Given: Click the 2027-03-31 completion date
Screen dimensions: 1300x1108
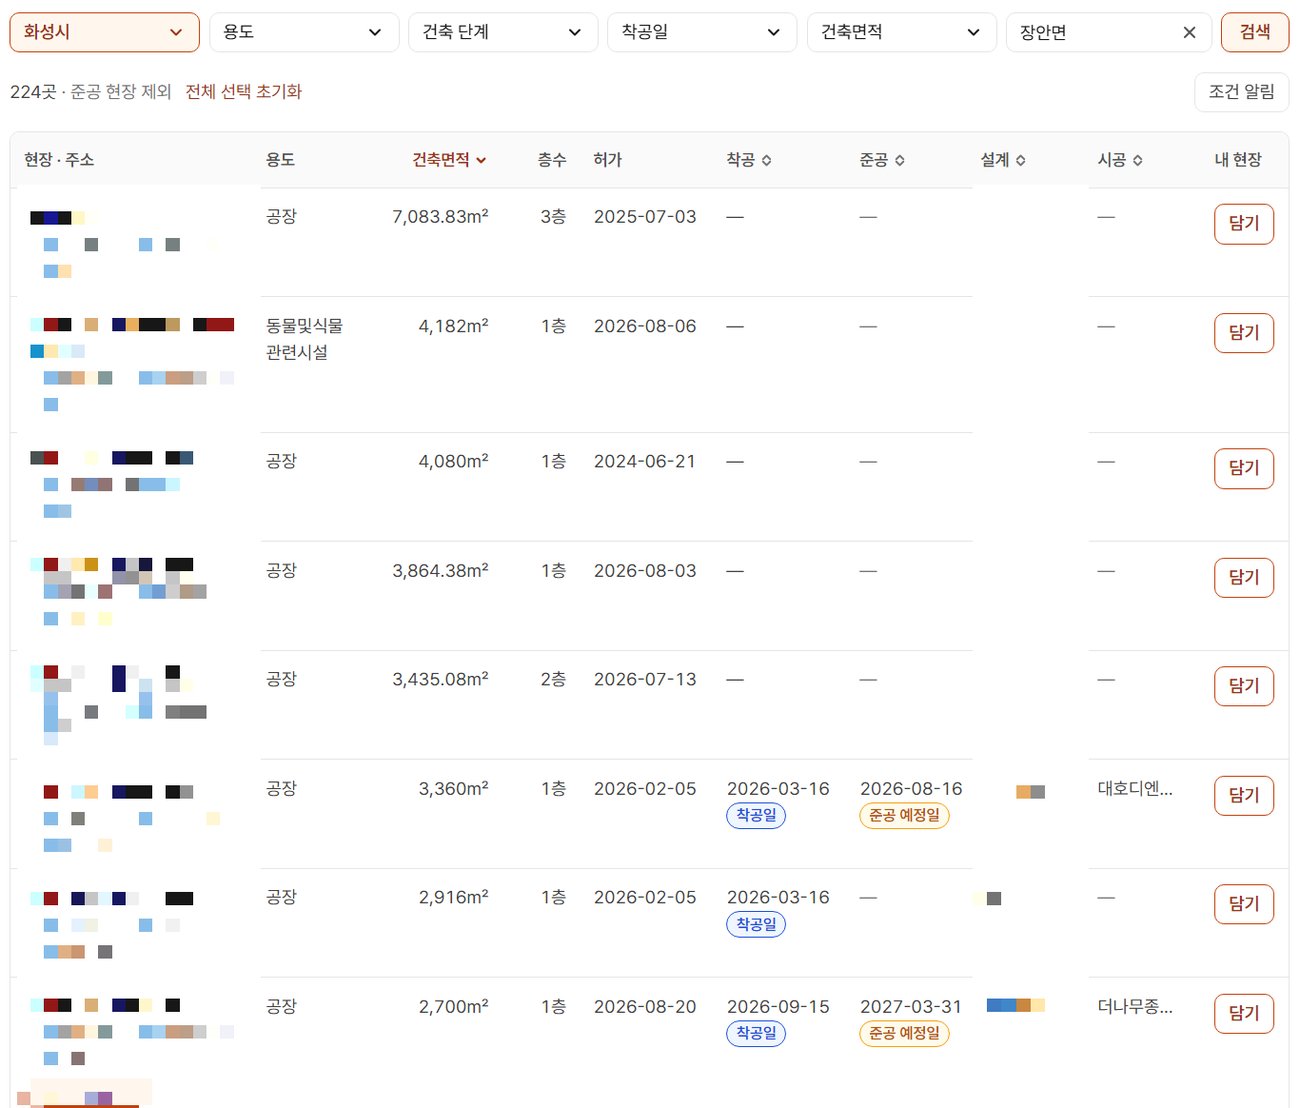Looking at the screenshot, I should (911, 1006).
